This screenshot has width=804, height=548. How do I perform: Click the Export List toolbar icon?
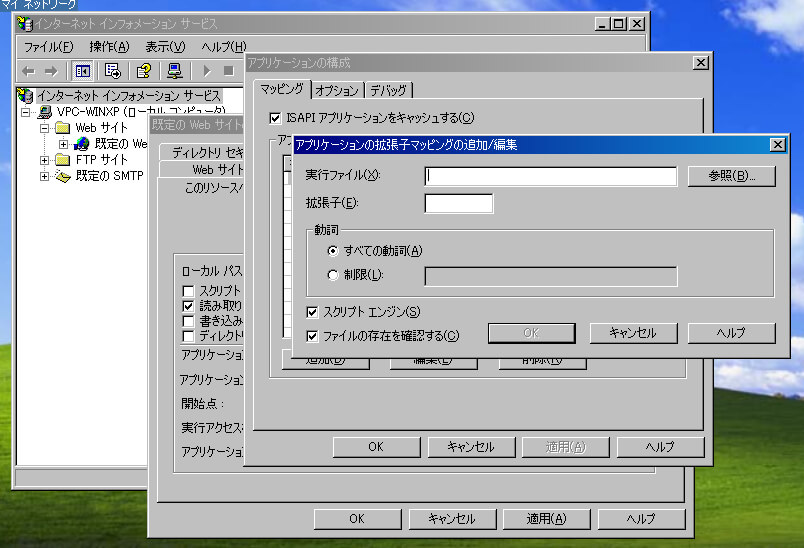[113, 71]
